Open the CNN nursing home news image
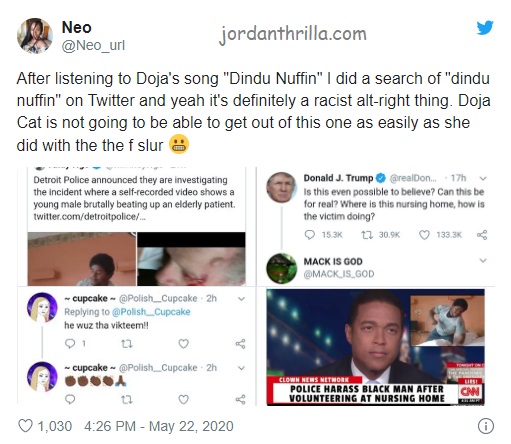The height and width of the screenshot is (444, 511). click(x=375, y=347)
